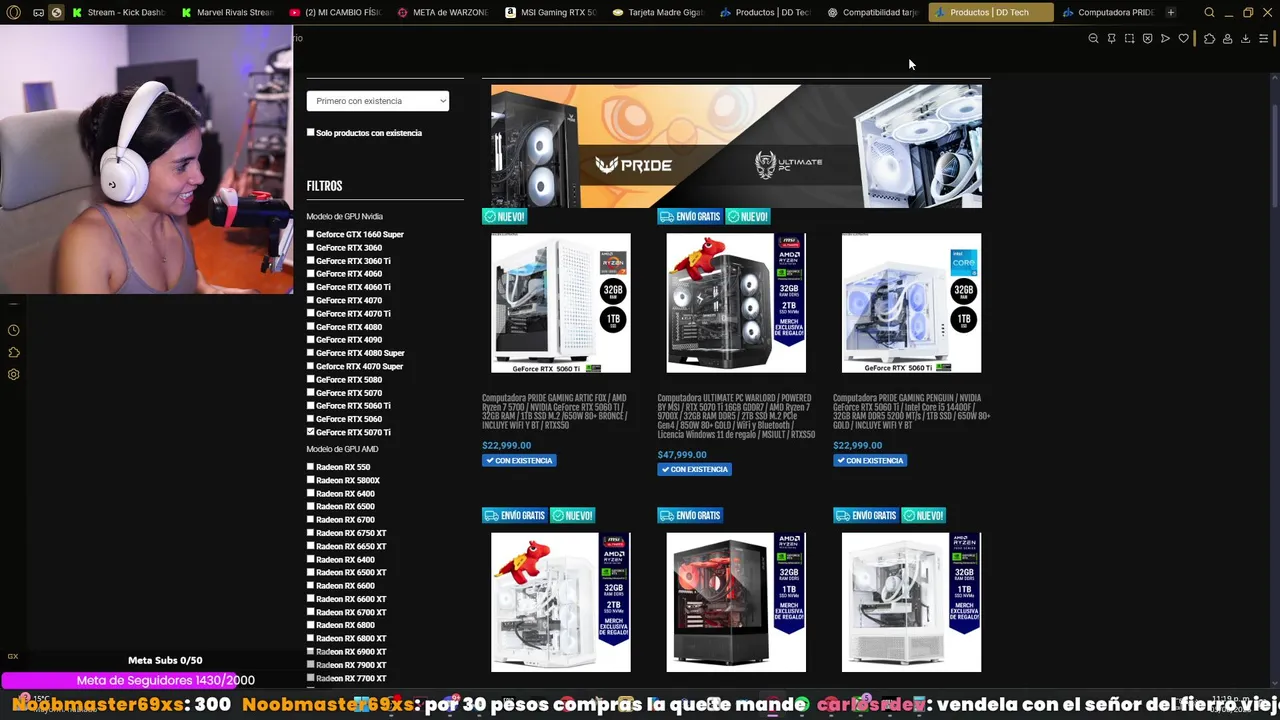Click the Modelo de GPU Nvidia heading
Screen dimensions: 1280x720
pyautogui.click(x=344, y=216)
